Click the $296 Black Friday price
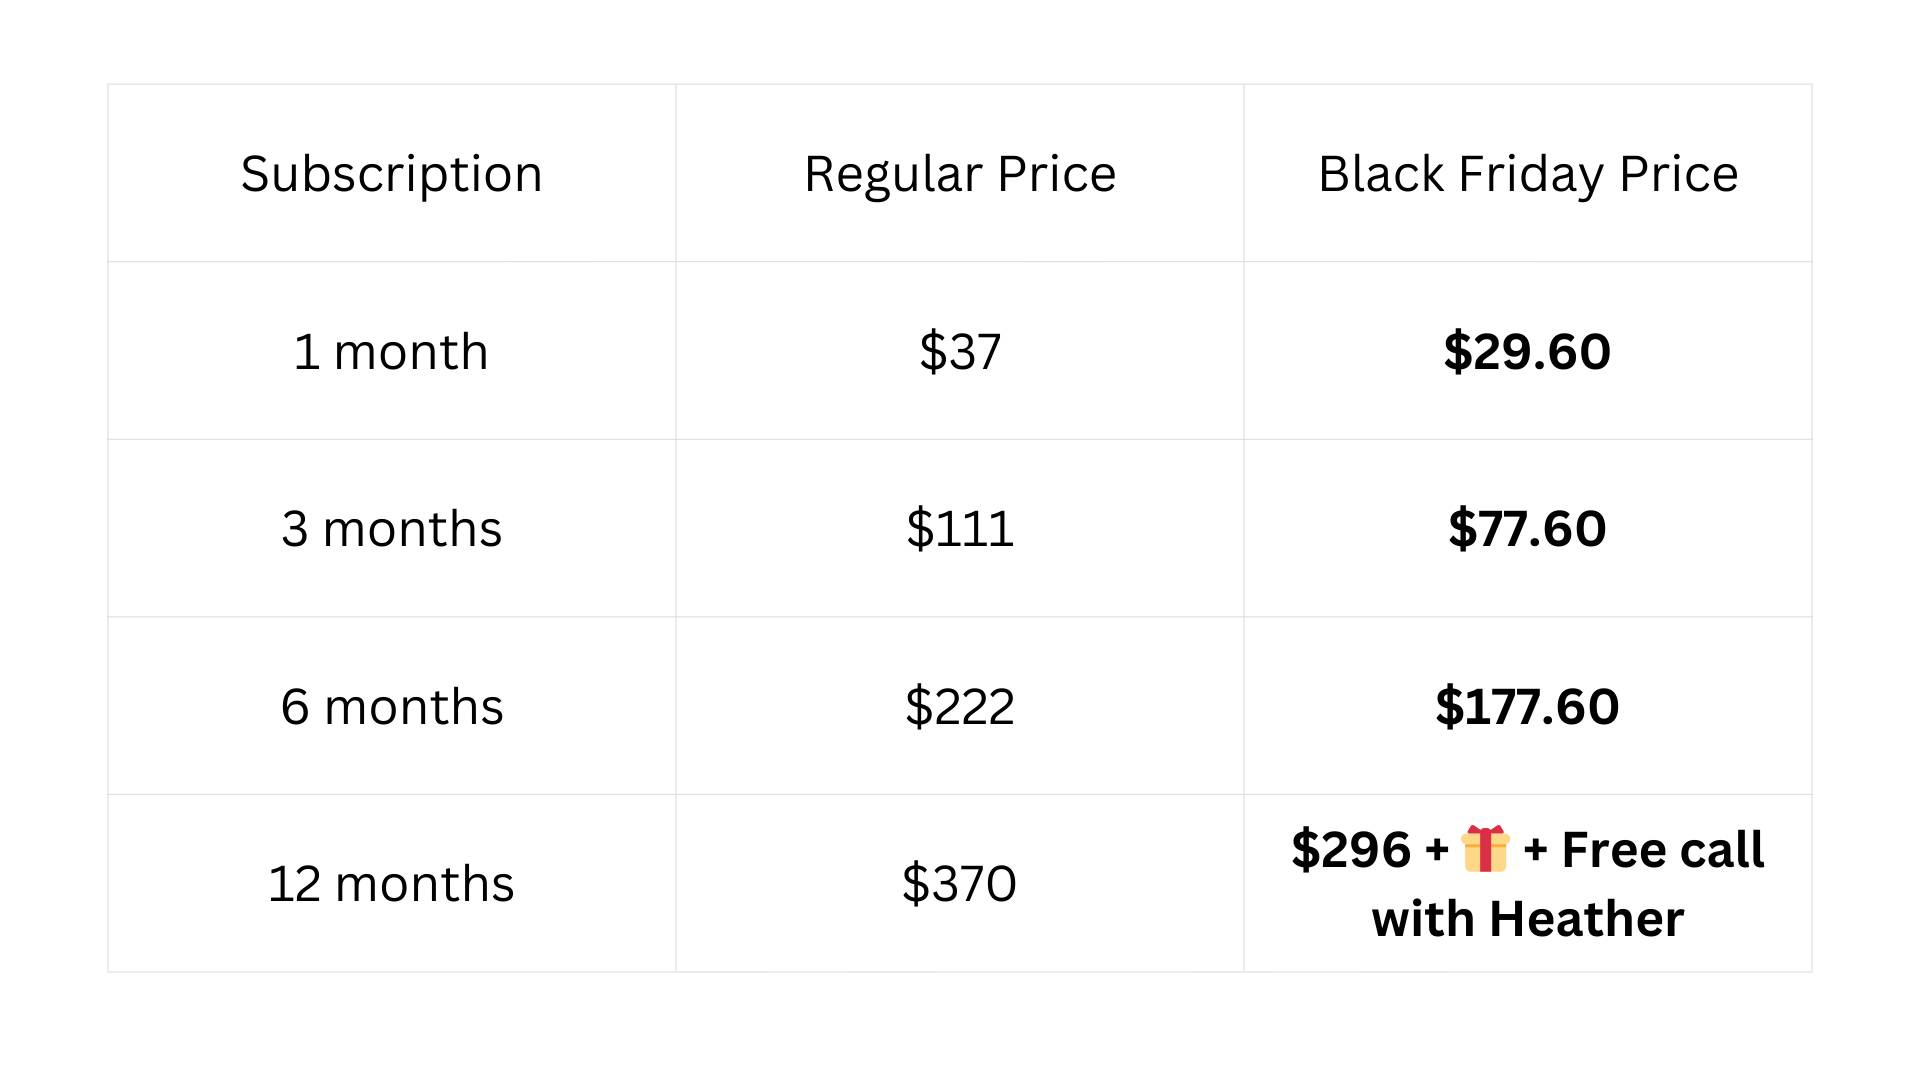 point(1350,850)
